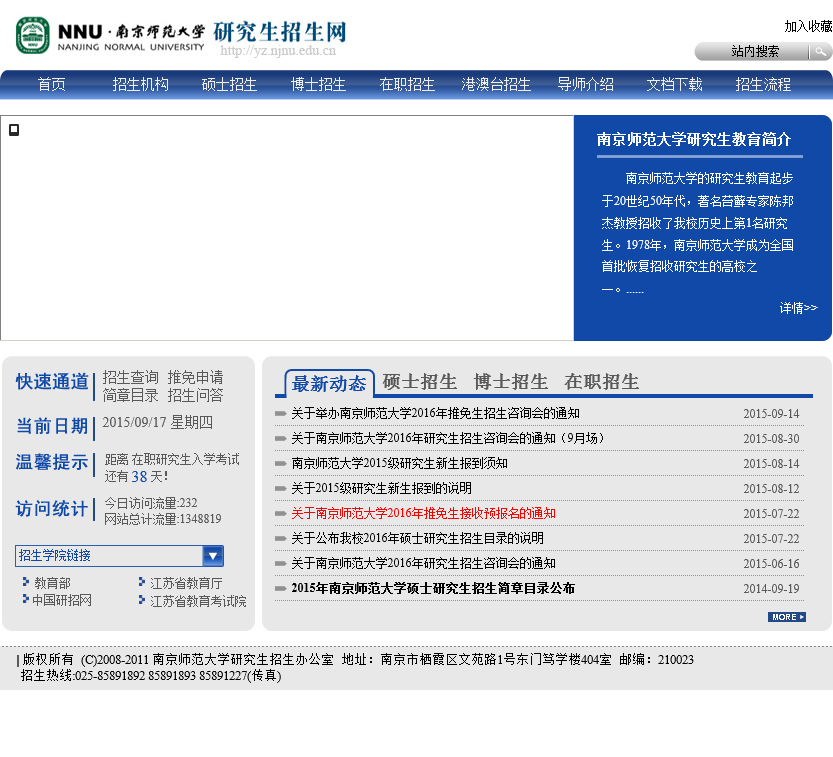The width and height of the screenshot is (833, 757).
Task: Click the 南京师范大学研究生教育简介 heading
Action: coord(694,139)
